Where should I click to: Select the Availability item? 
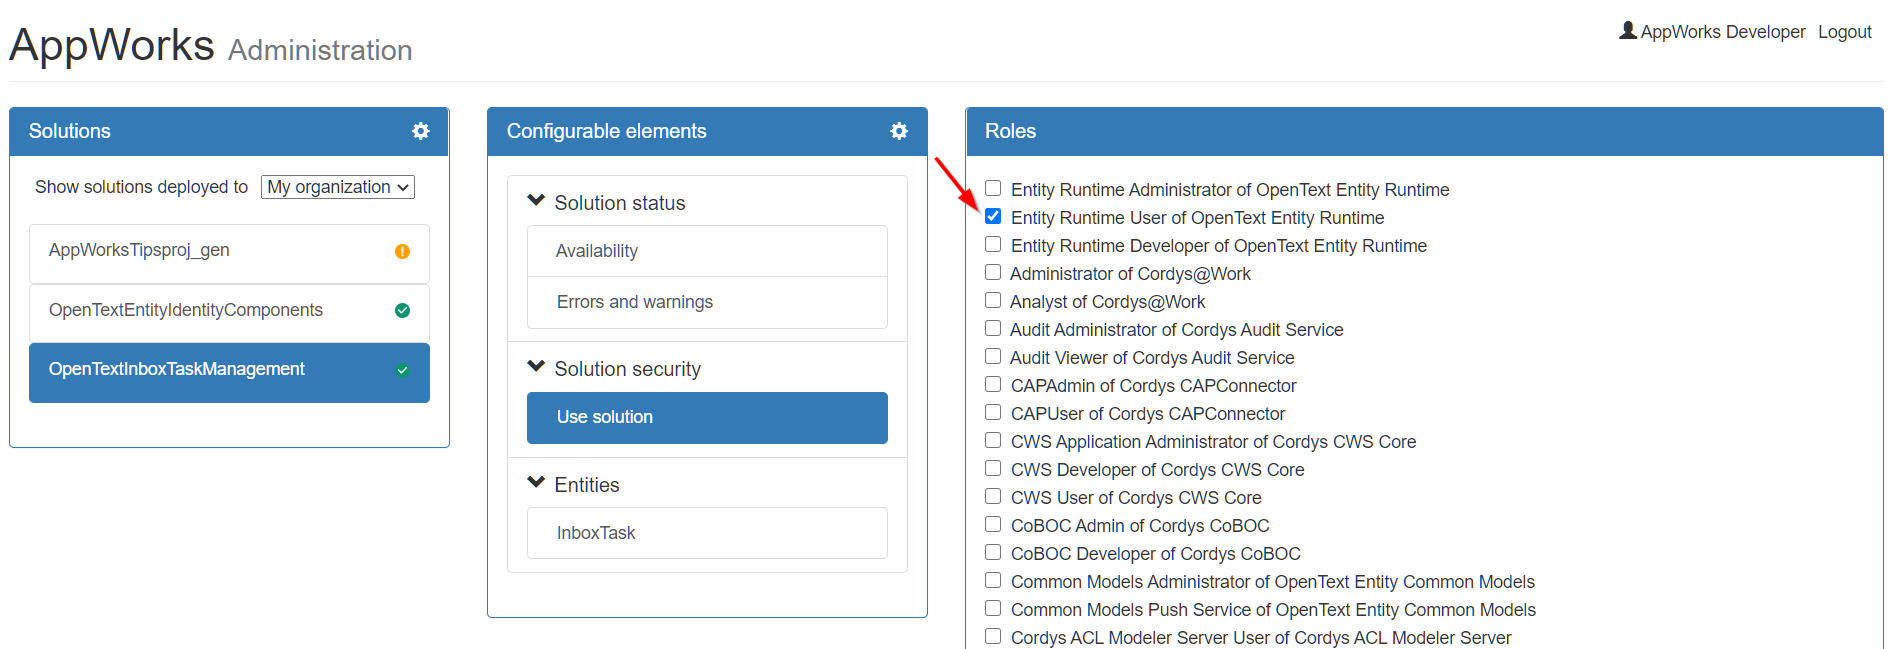pos(707,251)
